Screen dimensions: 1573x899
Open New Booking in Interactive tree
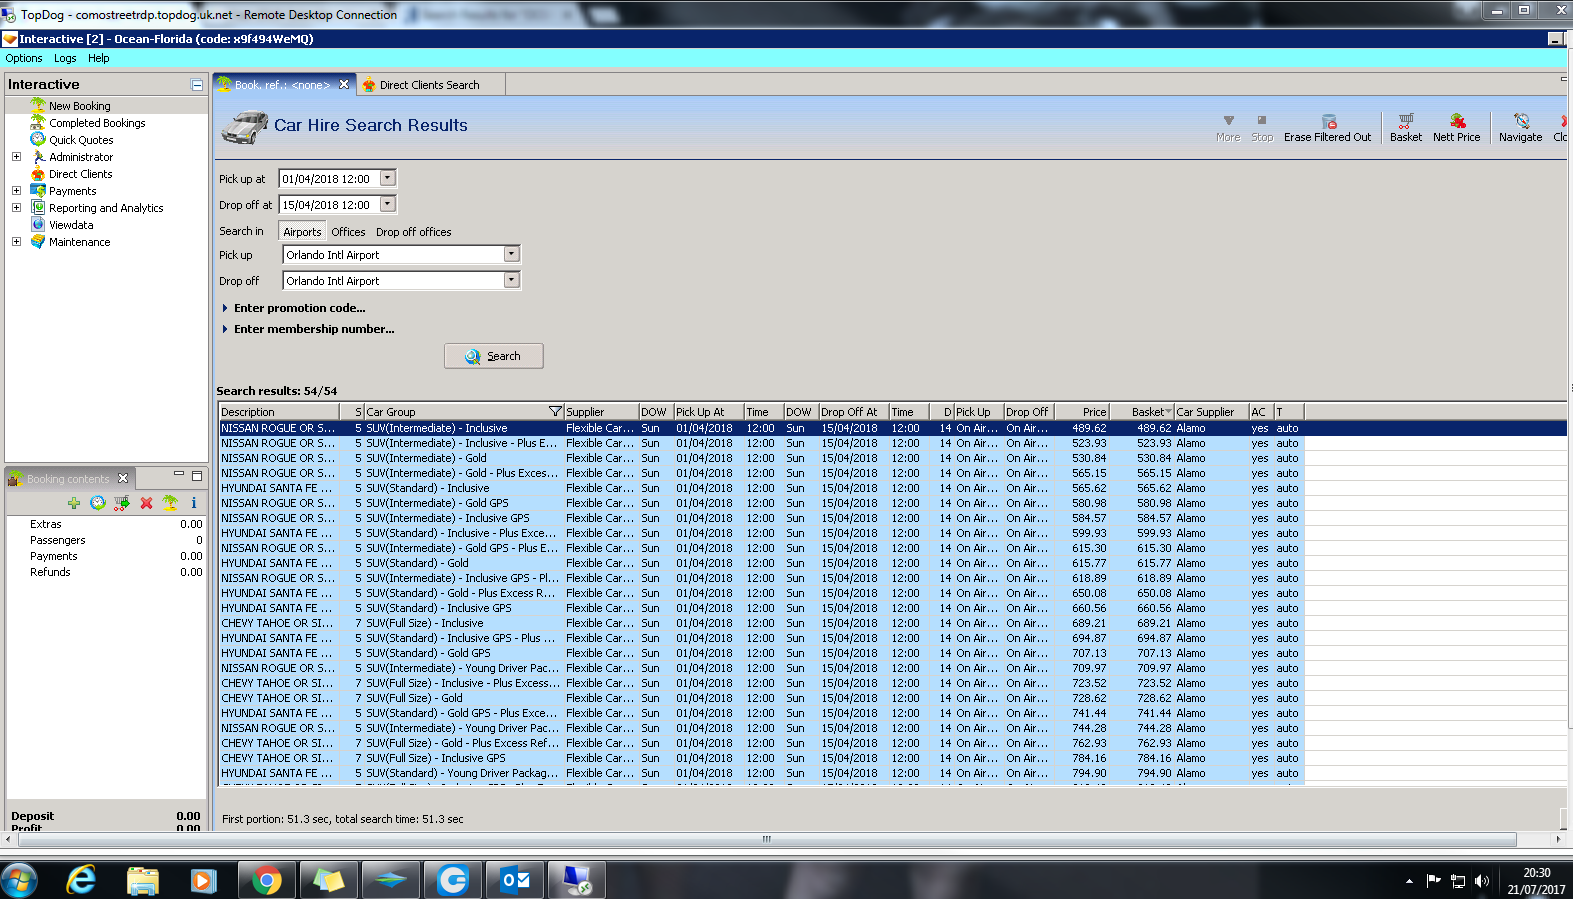click(80, 106)
